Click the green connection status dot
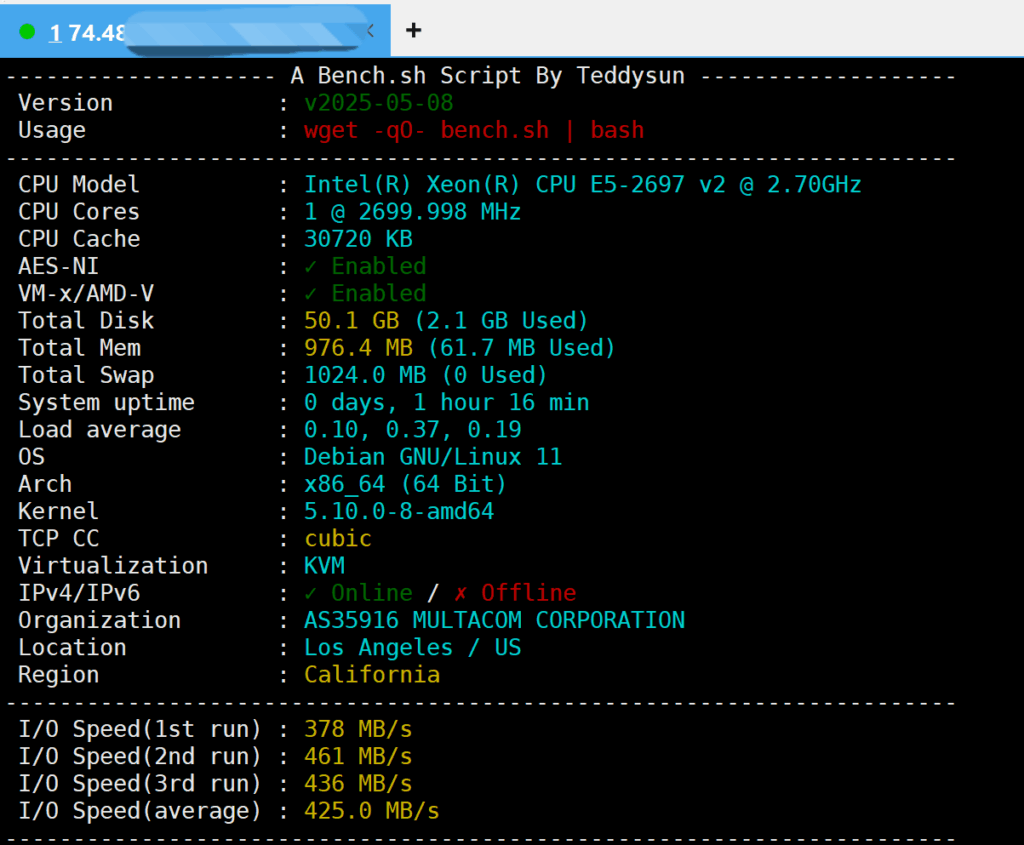The width and height of the screenshot is (1024, 845). click(x=27, y=32)
